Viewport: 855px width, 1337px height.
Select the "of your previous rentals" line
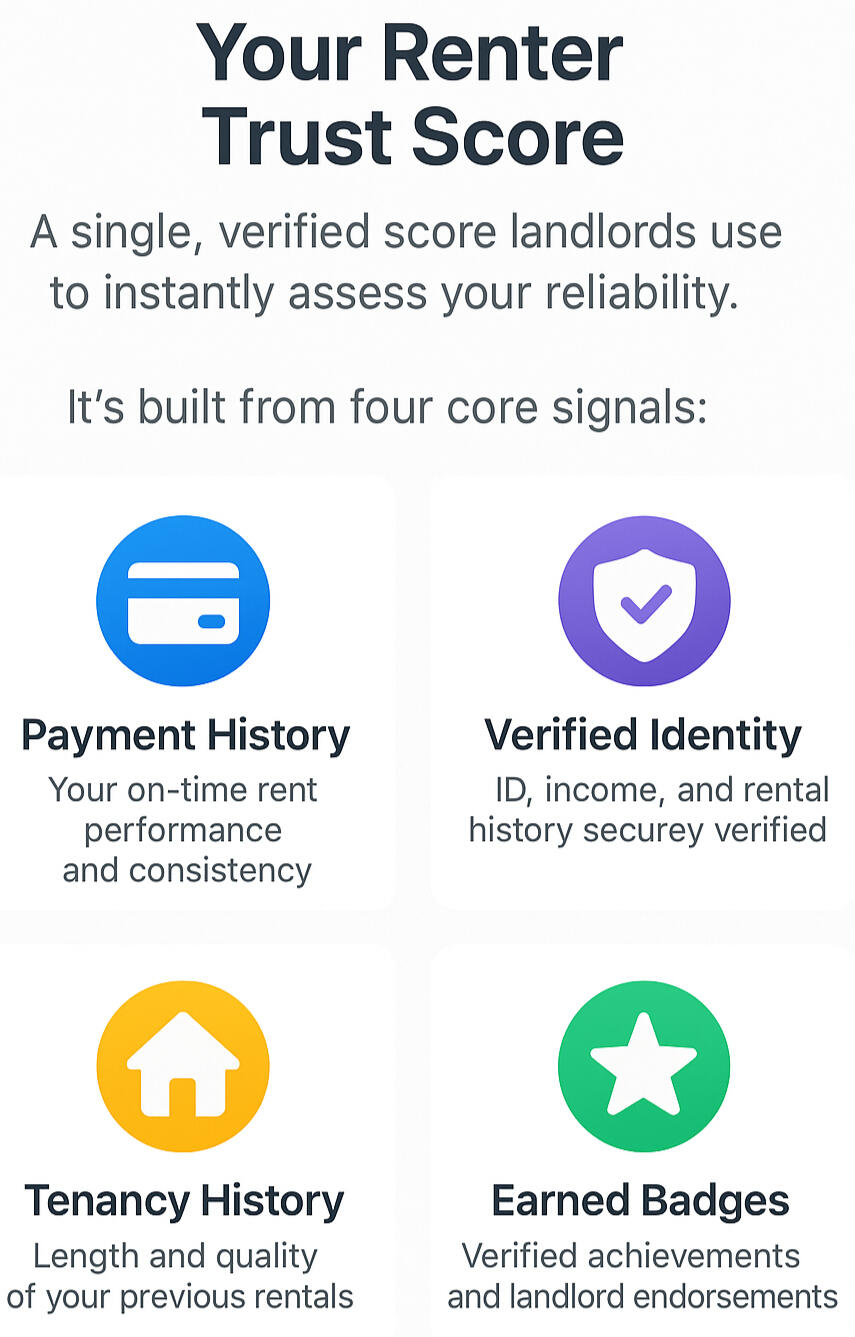pyautogui.click(x=180, y=1297)
